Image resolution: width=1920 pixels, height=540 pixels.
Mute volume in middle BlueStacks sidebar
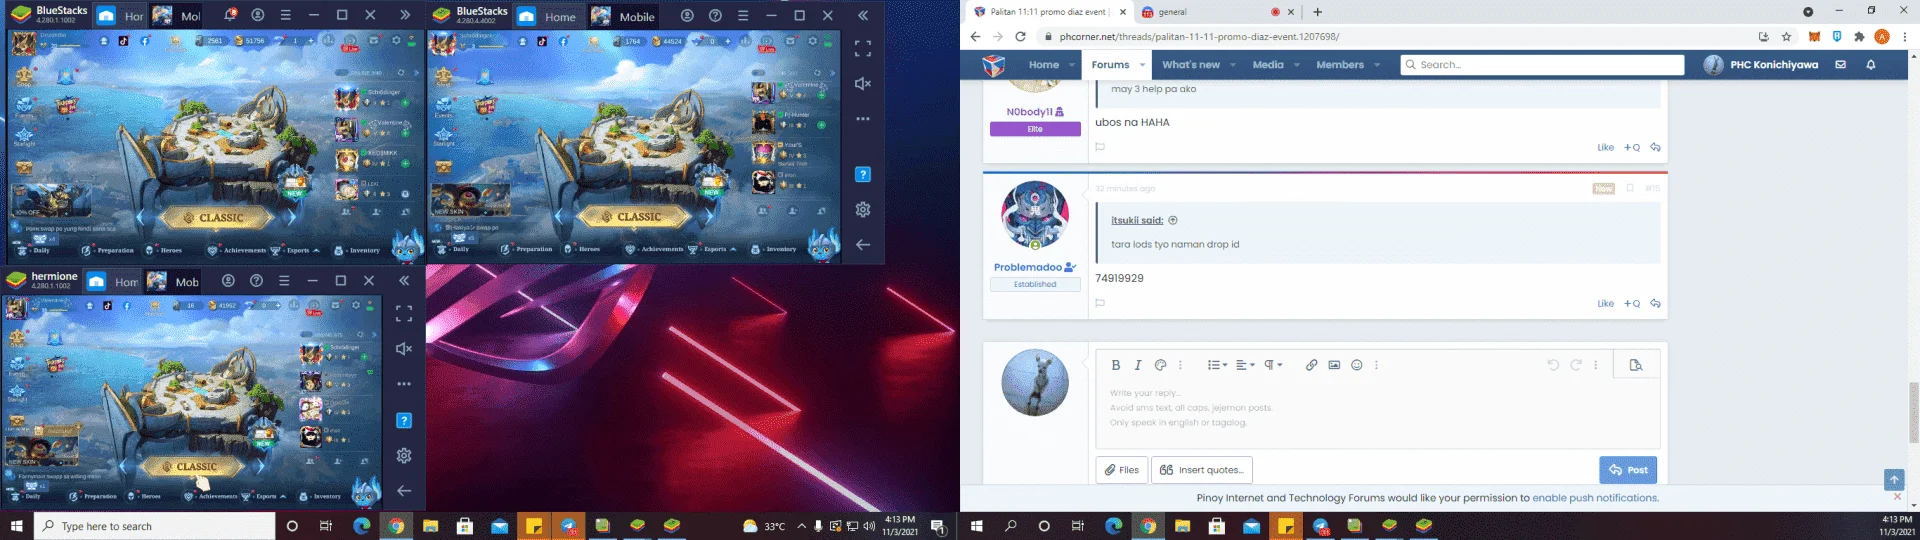point(863,83)
